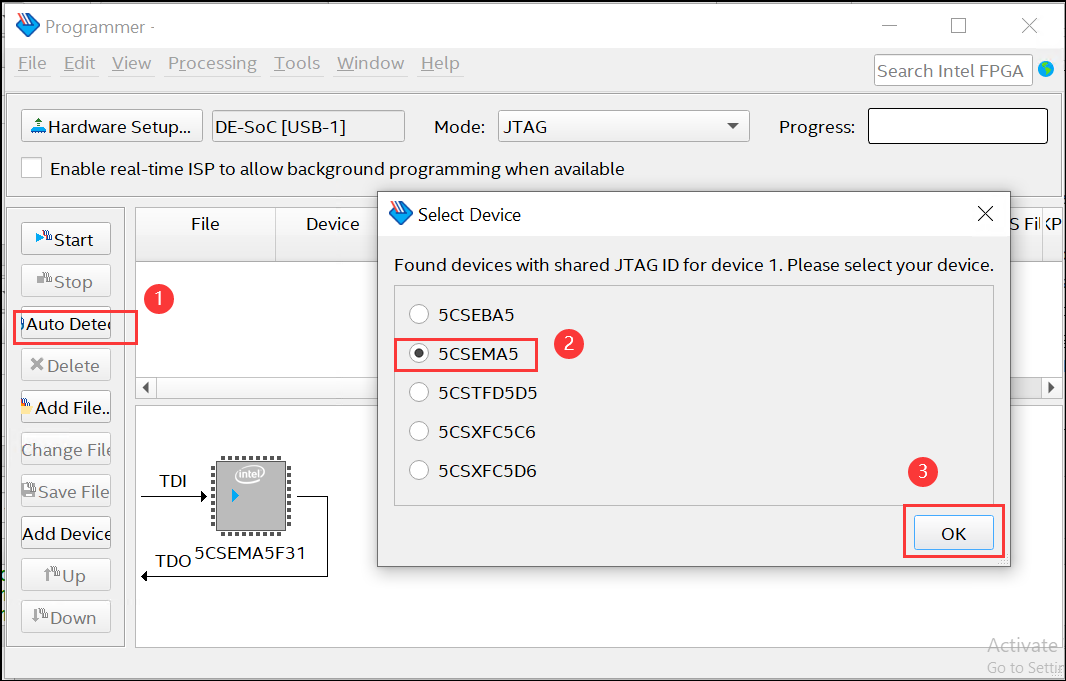Click the Add Device button
The width and height of the screenshot is (1066, 681).
pyautogui.click(x=66, y=533)
